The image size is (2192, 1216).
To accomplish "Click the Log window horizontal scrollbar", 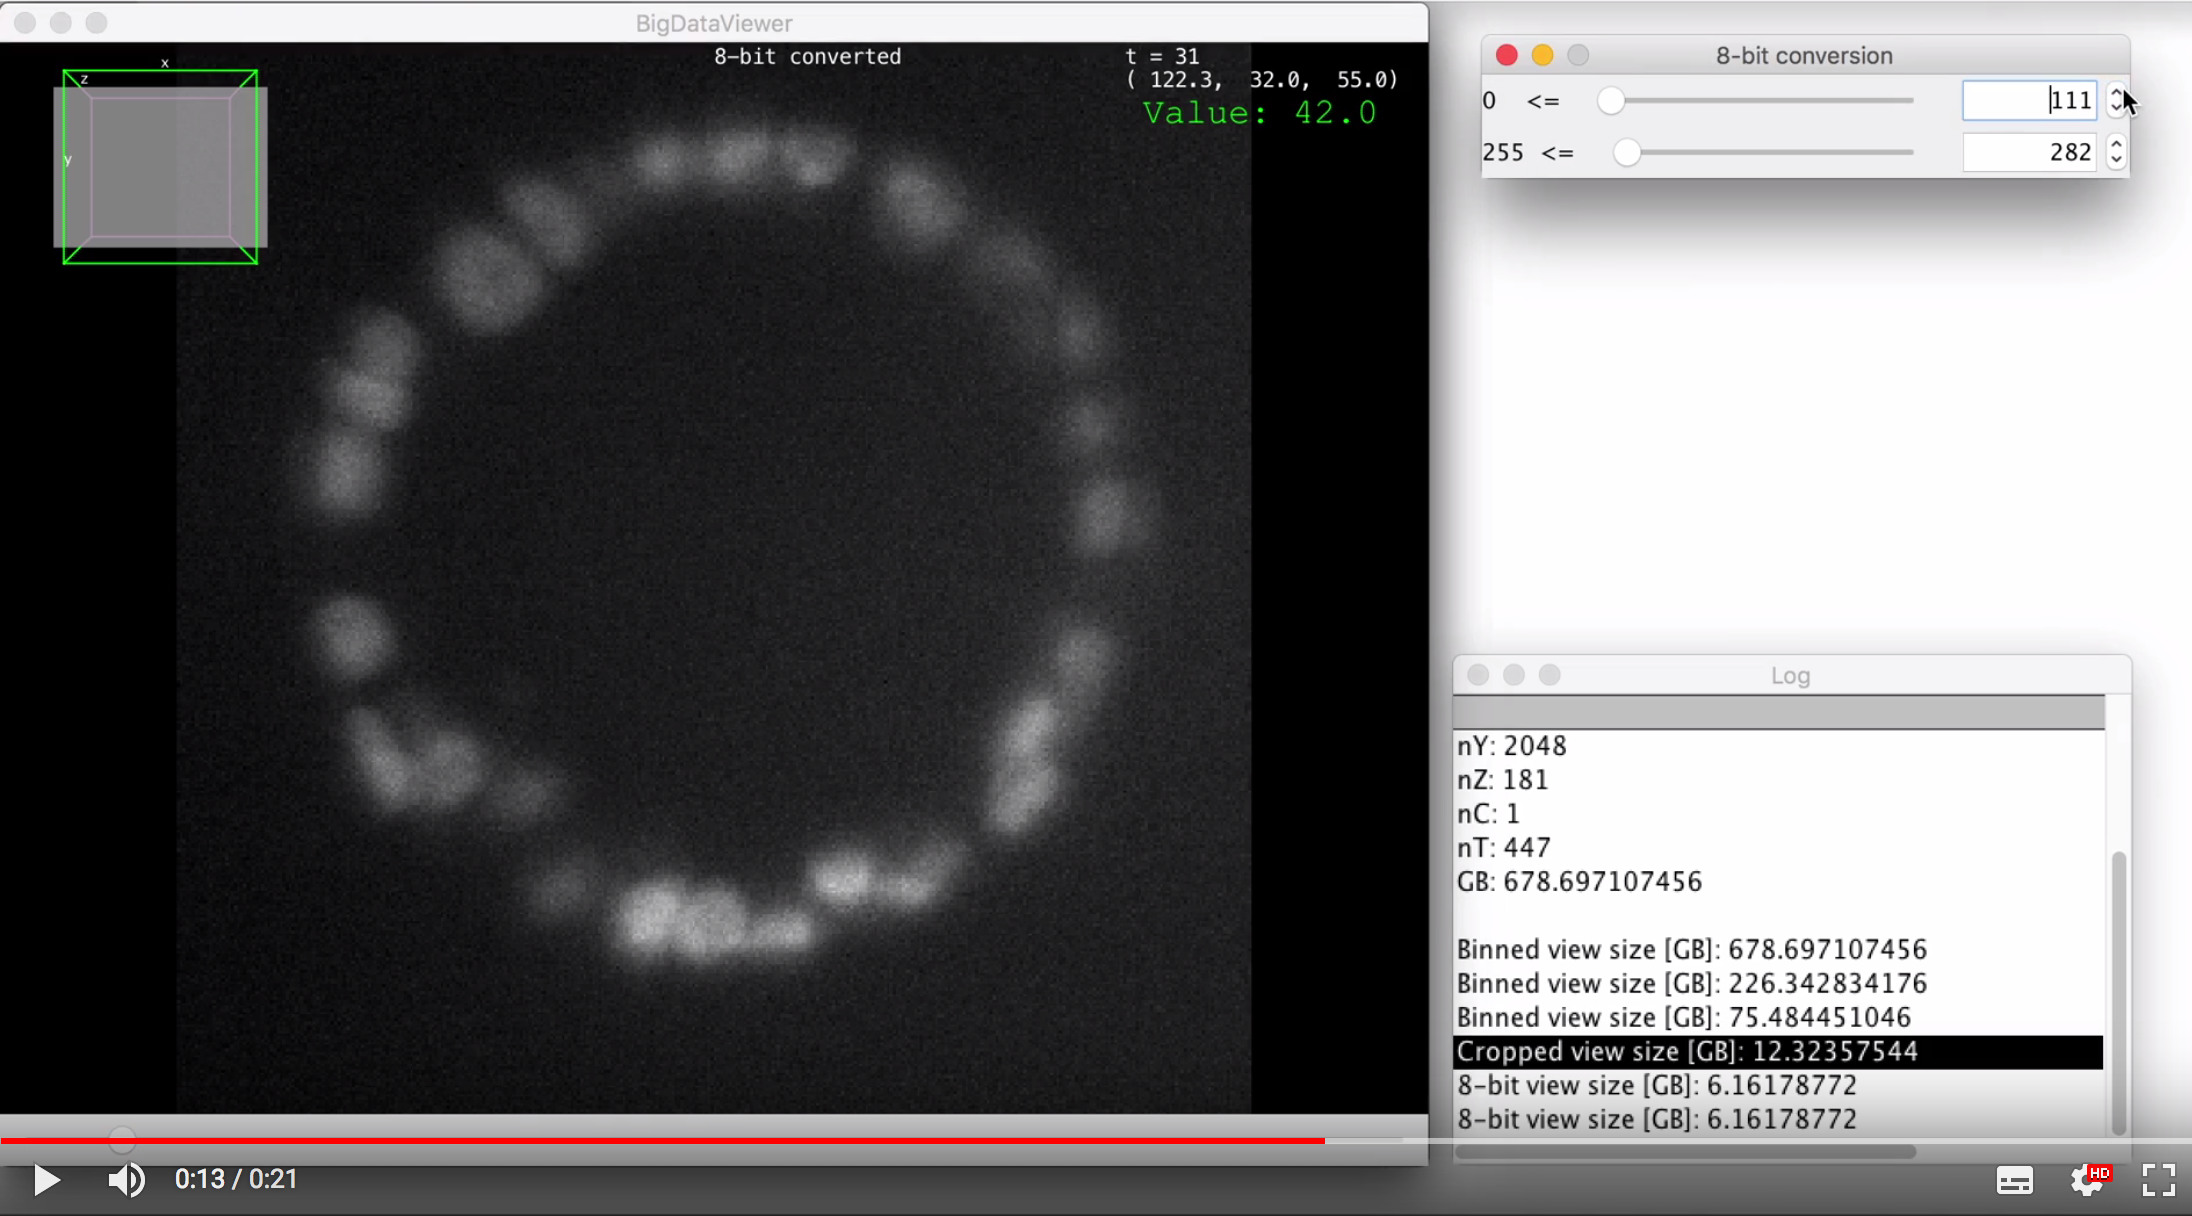I will click(1685, 1152).
